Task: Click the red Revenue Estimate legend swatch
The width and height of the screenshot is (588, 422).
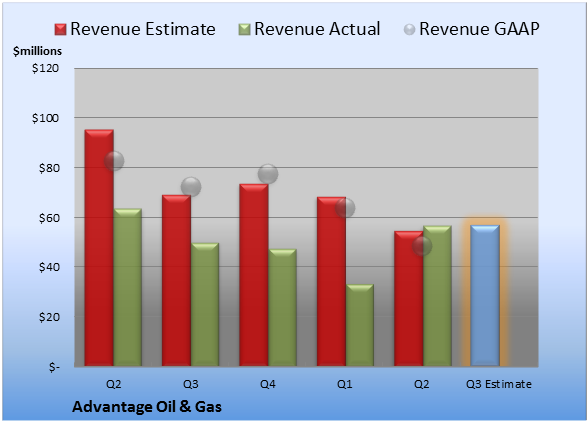Action: tap(60, 30)
